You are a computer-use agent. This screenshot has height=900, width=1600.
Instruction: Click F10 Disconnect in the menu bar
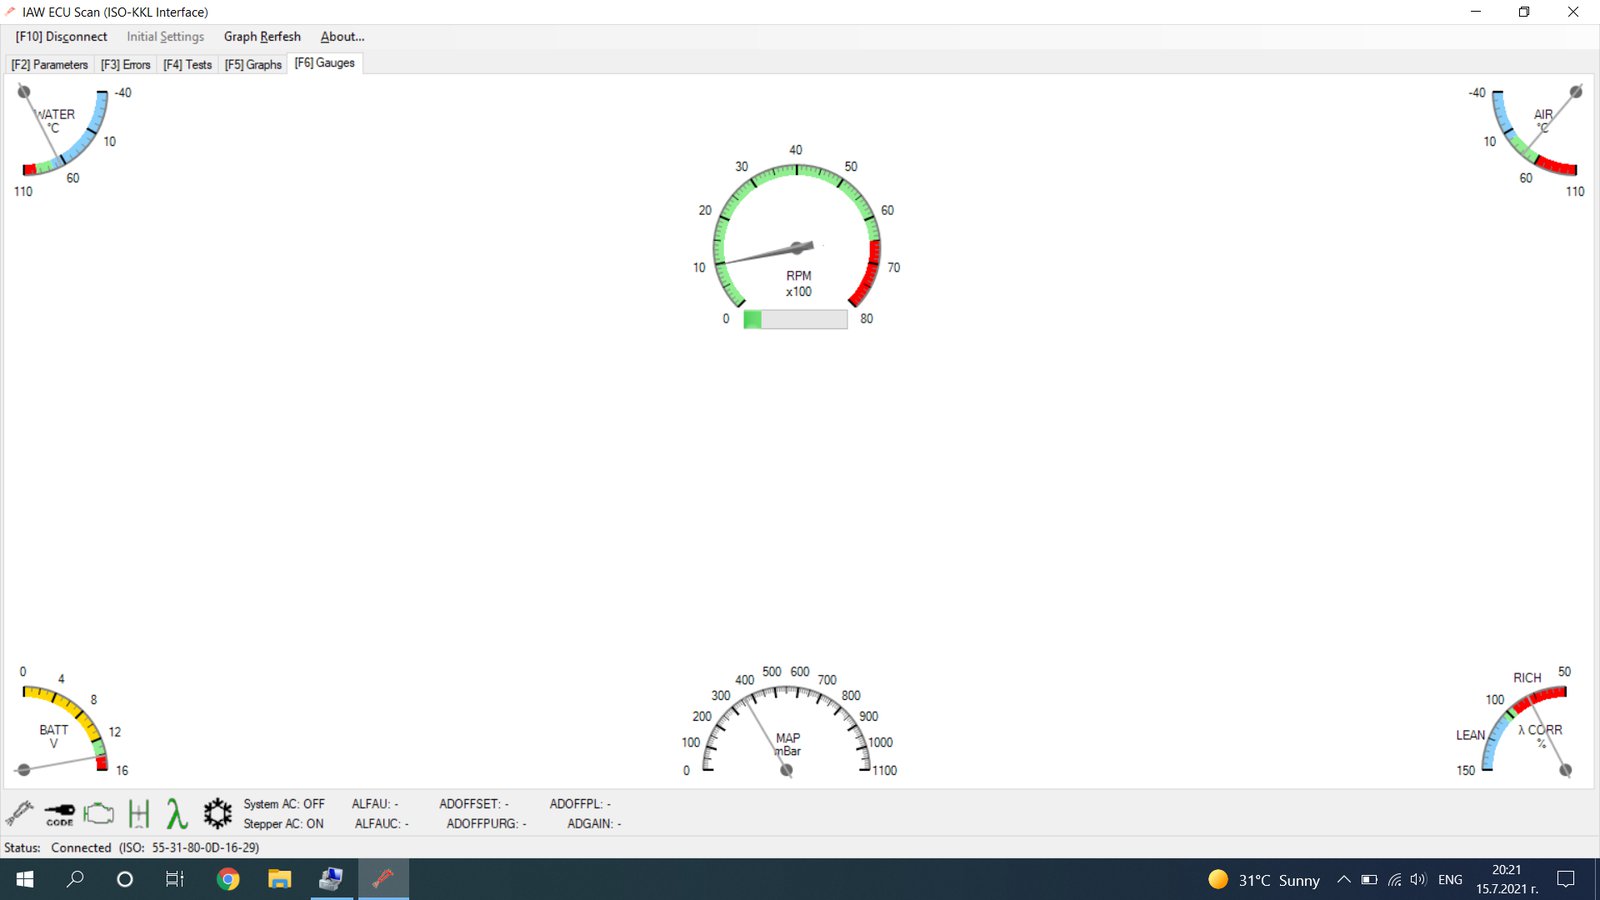[x=61, y=37]
